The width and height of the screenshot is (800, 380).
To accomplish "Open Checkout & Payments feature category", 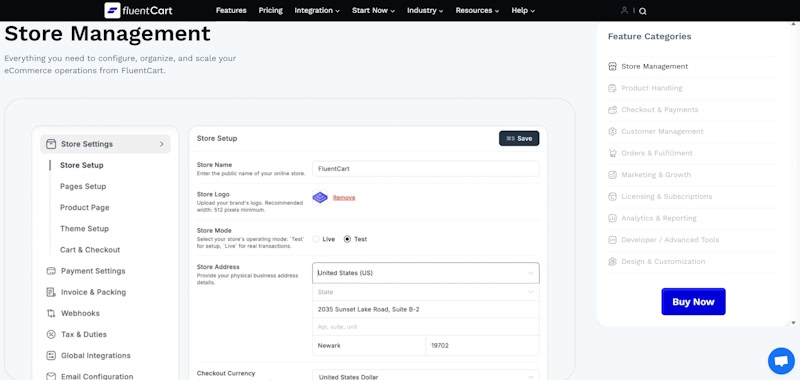I will tap(660, 110).
